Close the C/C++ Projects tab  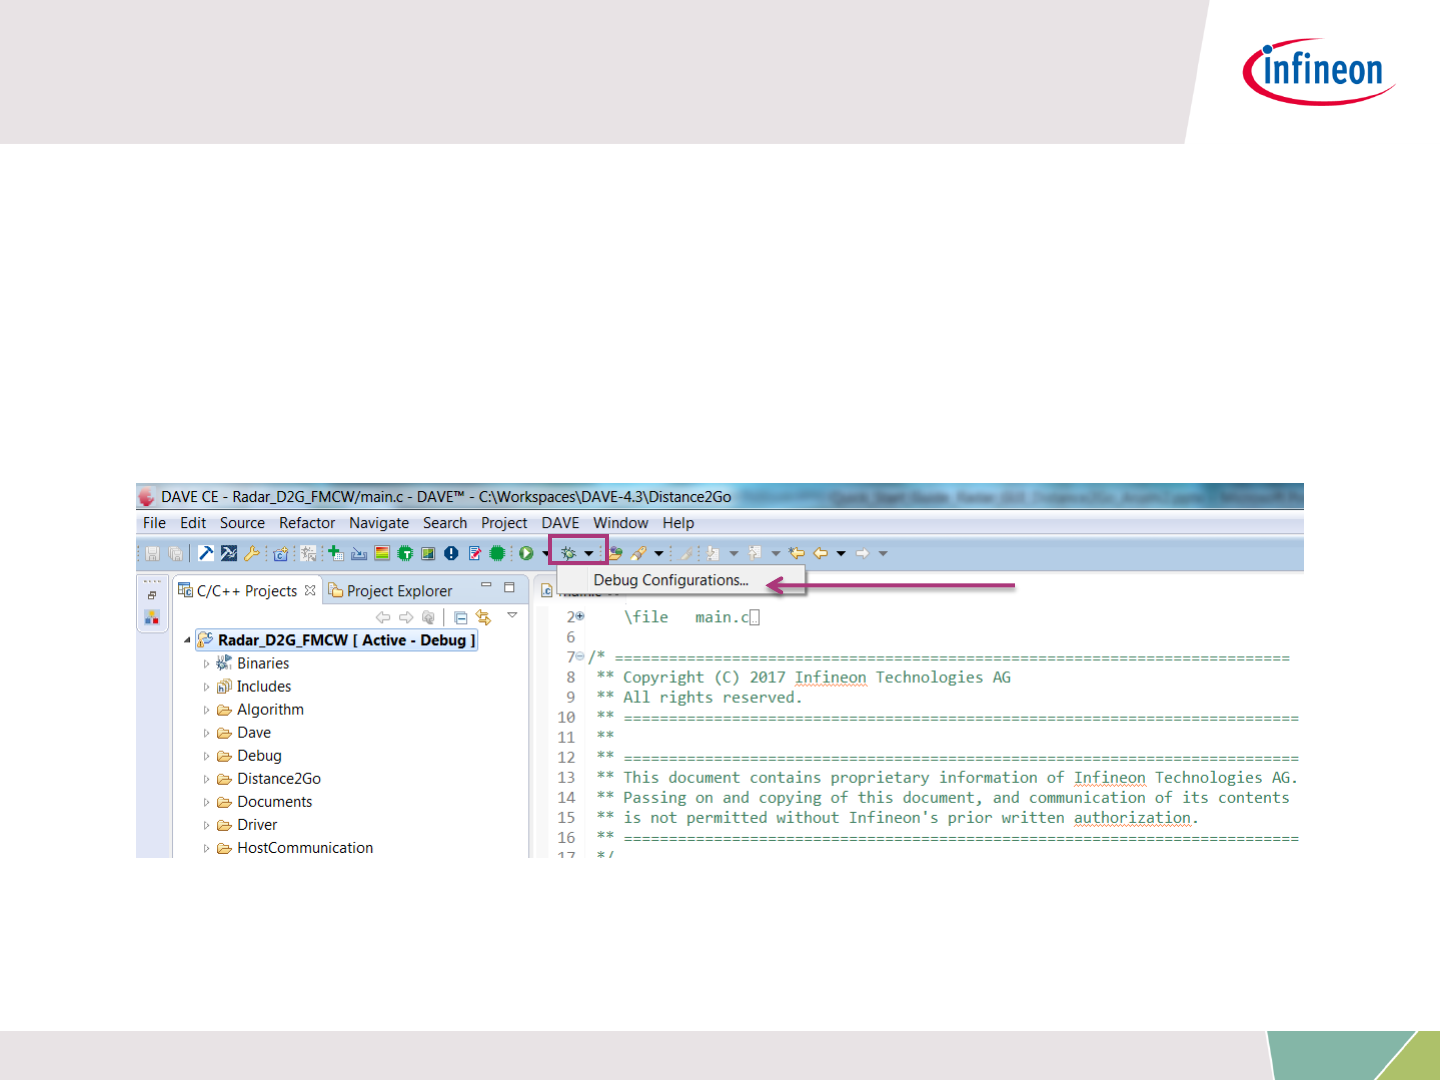pyautogui.click(x=310, y=590)
